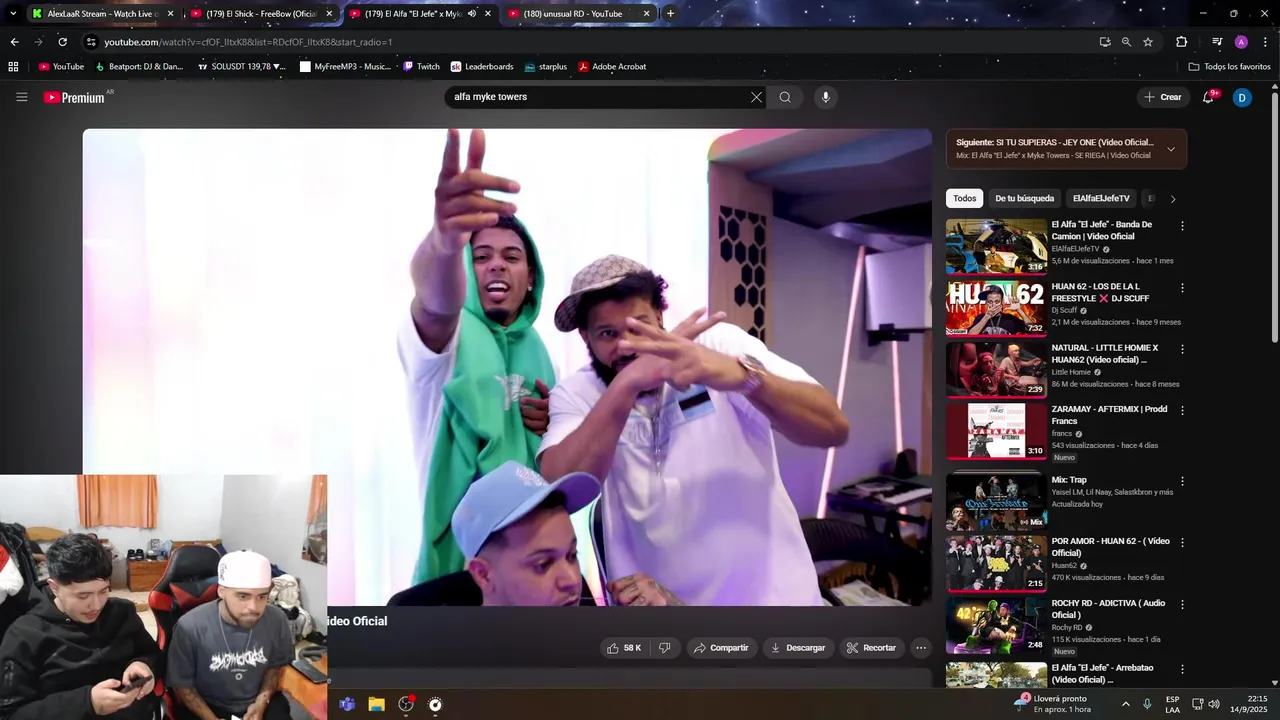The image size is (1280, 720).
Task: Open the browser three-dot menu
Action: pyautogui.click(x=1265, y=42)
